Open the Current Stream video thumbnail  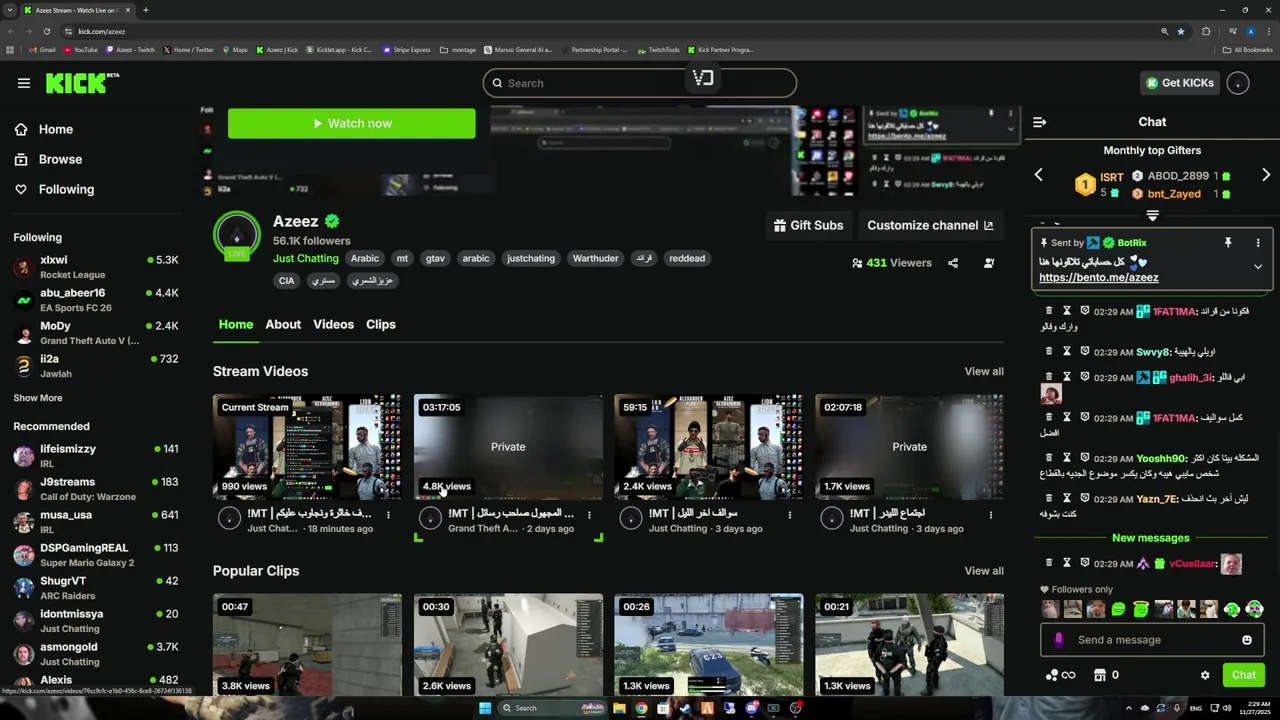tap(307, 447)
